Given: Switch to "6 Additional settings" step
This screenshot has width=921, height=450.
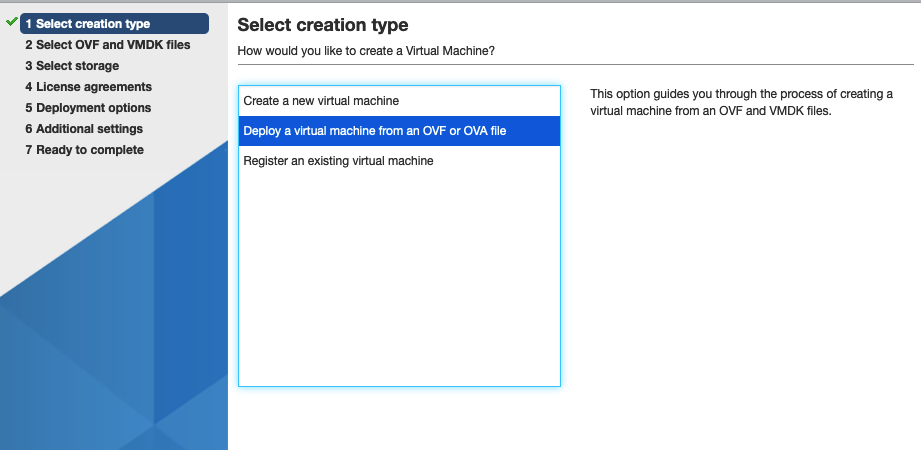Looking at the screenshot, I should [x=84, y=129].
